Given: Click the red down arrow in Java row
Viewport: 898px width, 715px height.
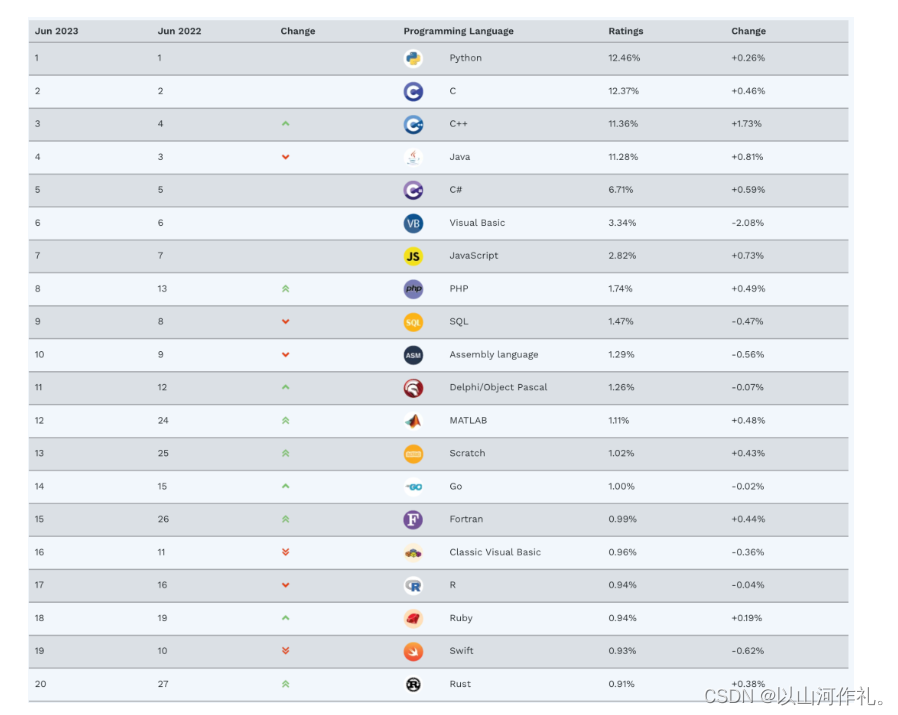Looking at the screenshot, I should pyautogui.click(x=285, y=157).
